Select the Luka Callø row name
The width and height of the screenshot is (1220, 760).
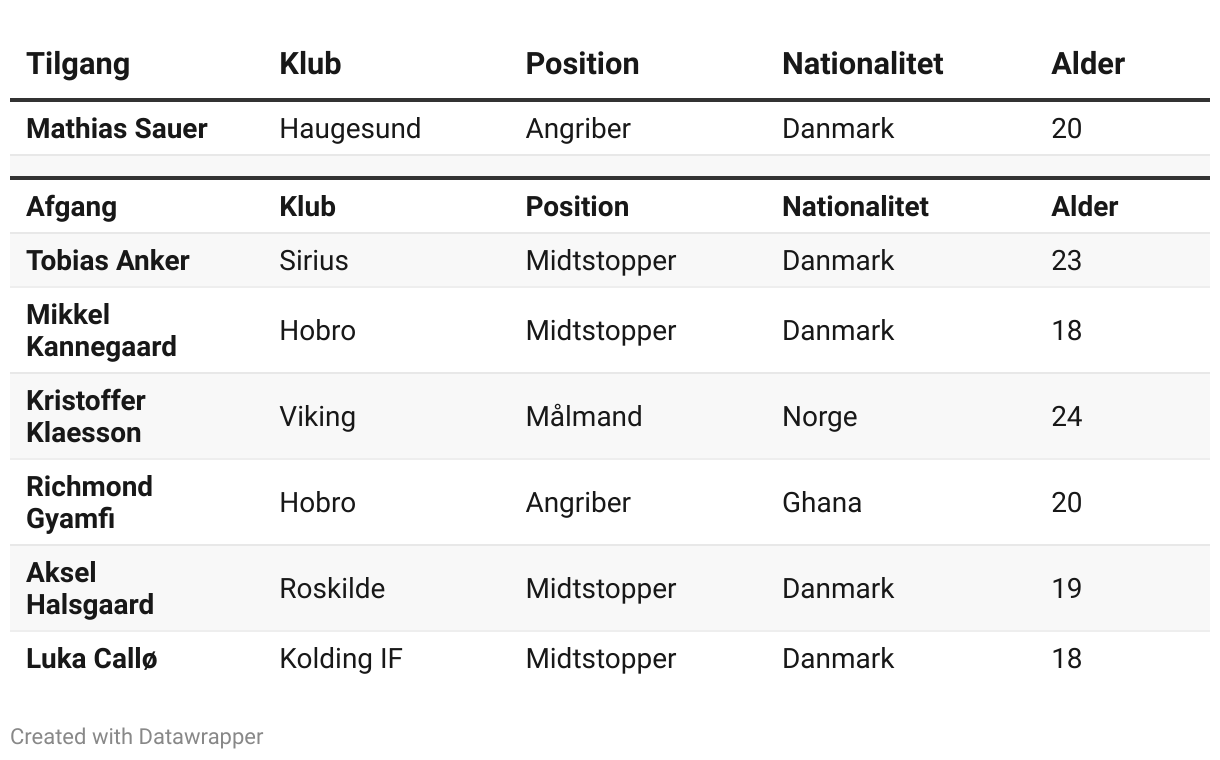click(x=92, y=658)
